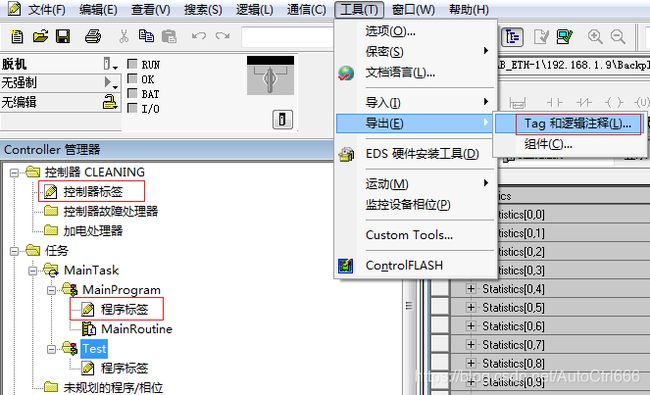Image resolution: width=650 pixels, height=395 pixels.
Task: Click the verify routine icon
Action: coord(541,37)
